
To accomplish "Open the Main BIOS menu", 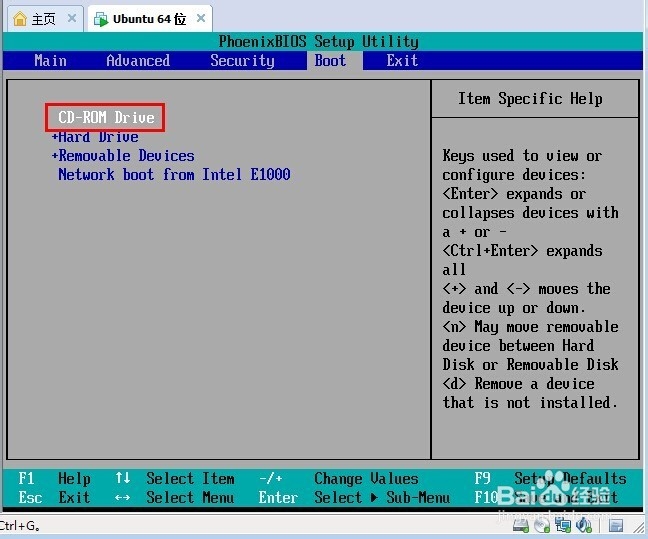I will (x=50, y=61).
